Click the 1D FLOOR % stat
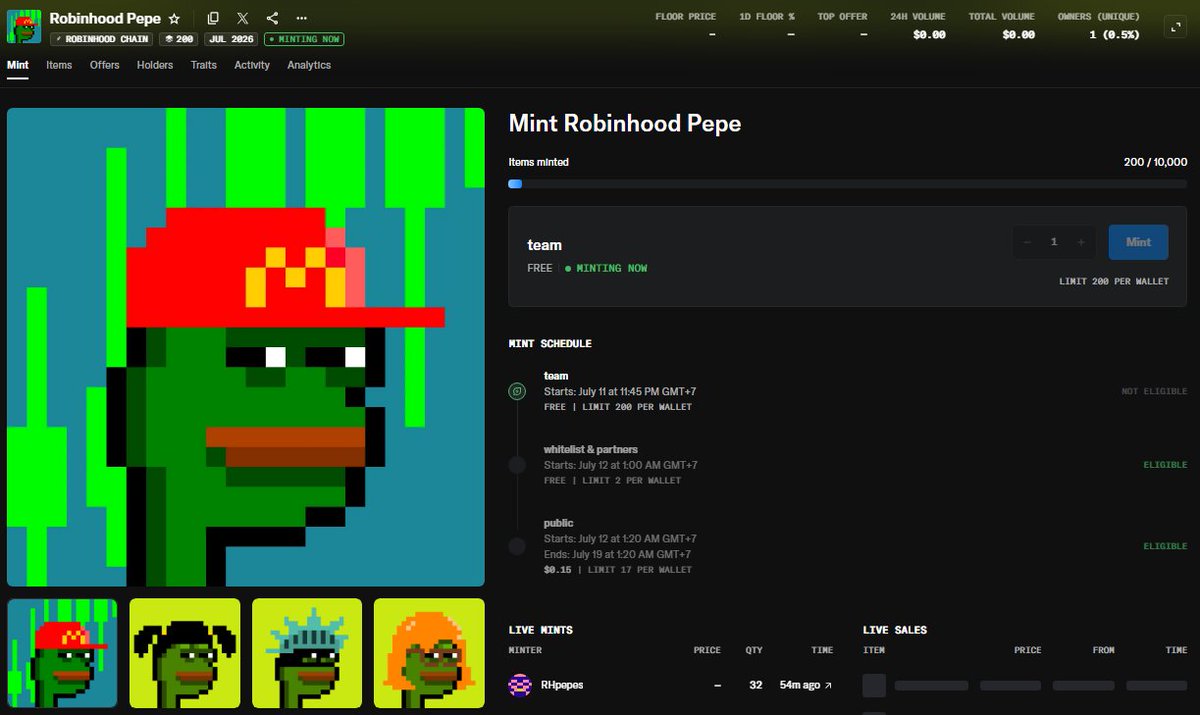Viewport: 1200px width, 715px height. click(x=766, y=26)
